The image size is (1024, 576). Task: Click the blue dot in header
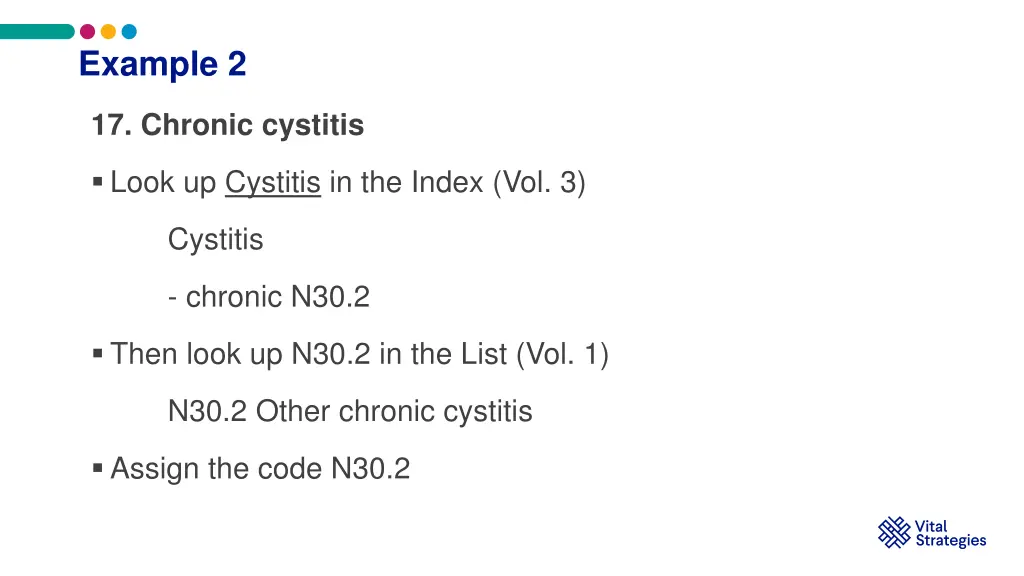129,31
